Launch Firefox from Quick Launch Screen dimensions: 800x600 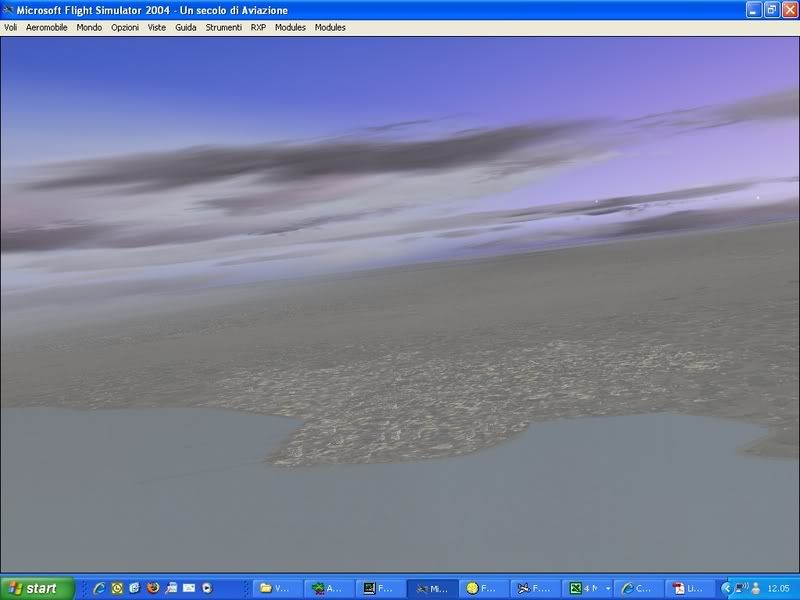(153, 588)
